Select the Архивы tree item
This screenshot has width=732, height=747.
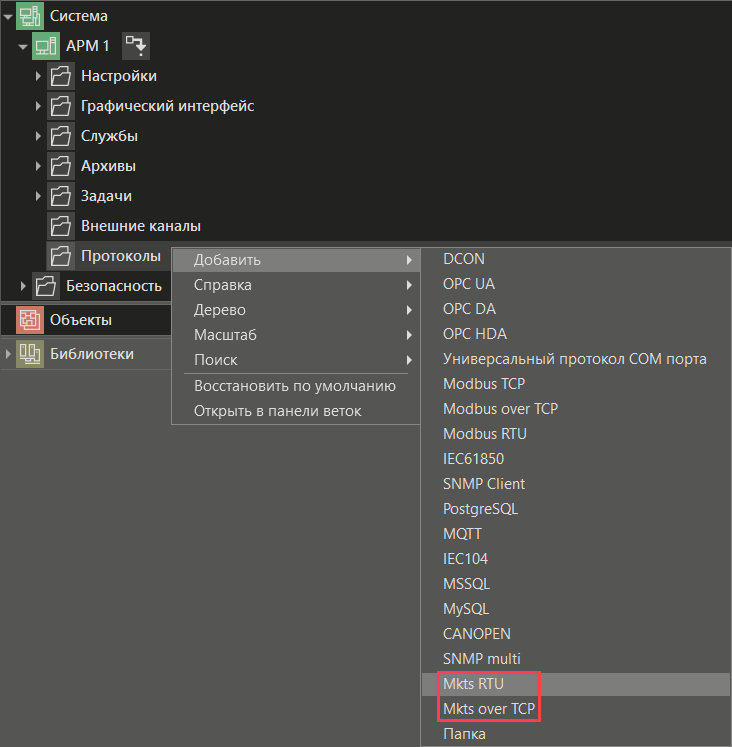tap(108, 166)
